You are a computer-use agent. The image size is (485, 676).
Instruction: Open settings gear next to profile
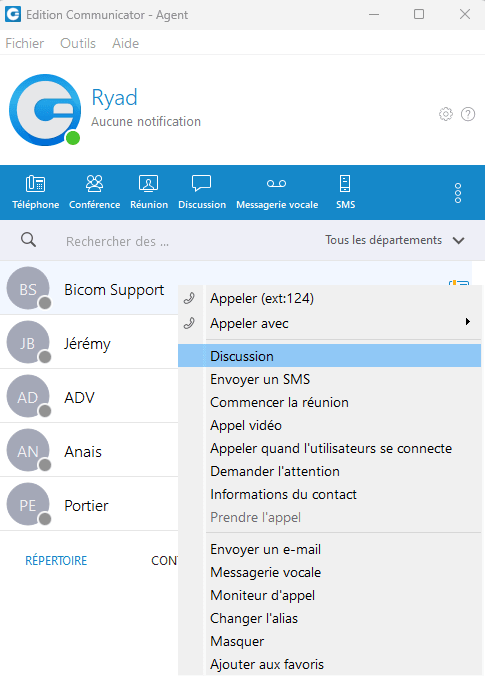tap(446, 114)
